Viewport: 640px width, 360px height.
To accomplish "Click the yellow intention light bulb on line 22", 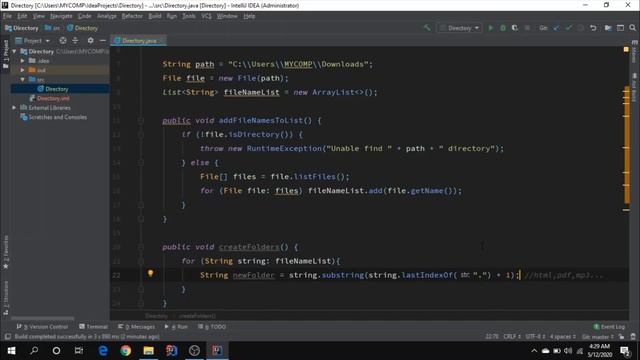I will pos(150,273).
